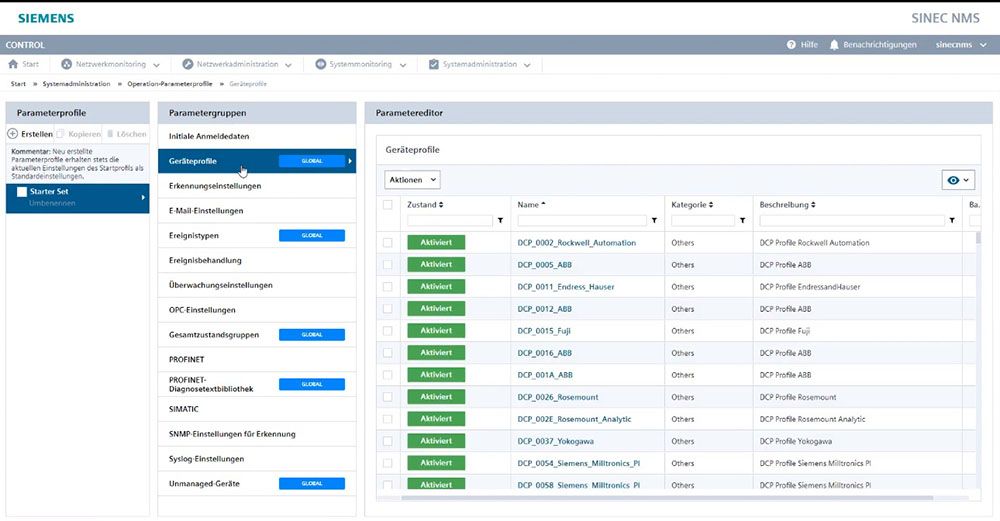Open the Aktionen dropdown

412,180
